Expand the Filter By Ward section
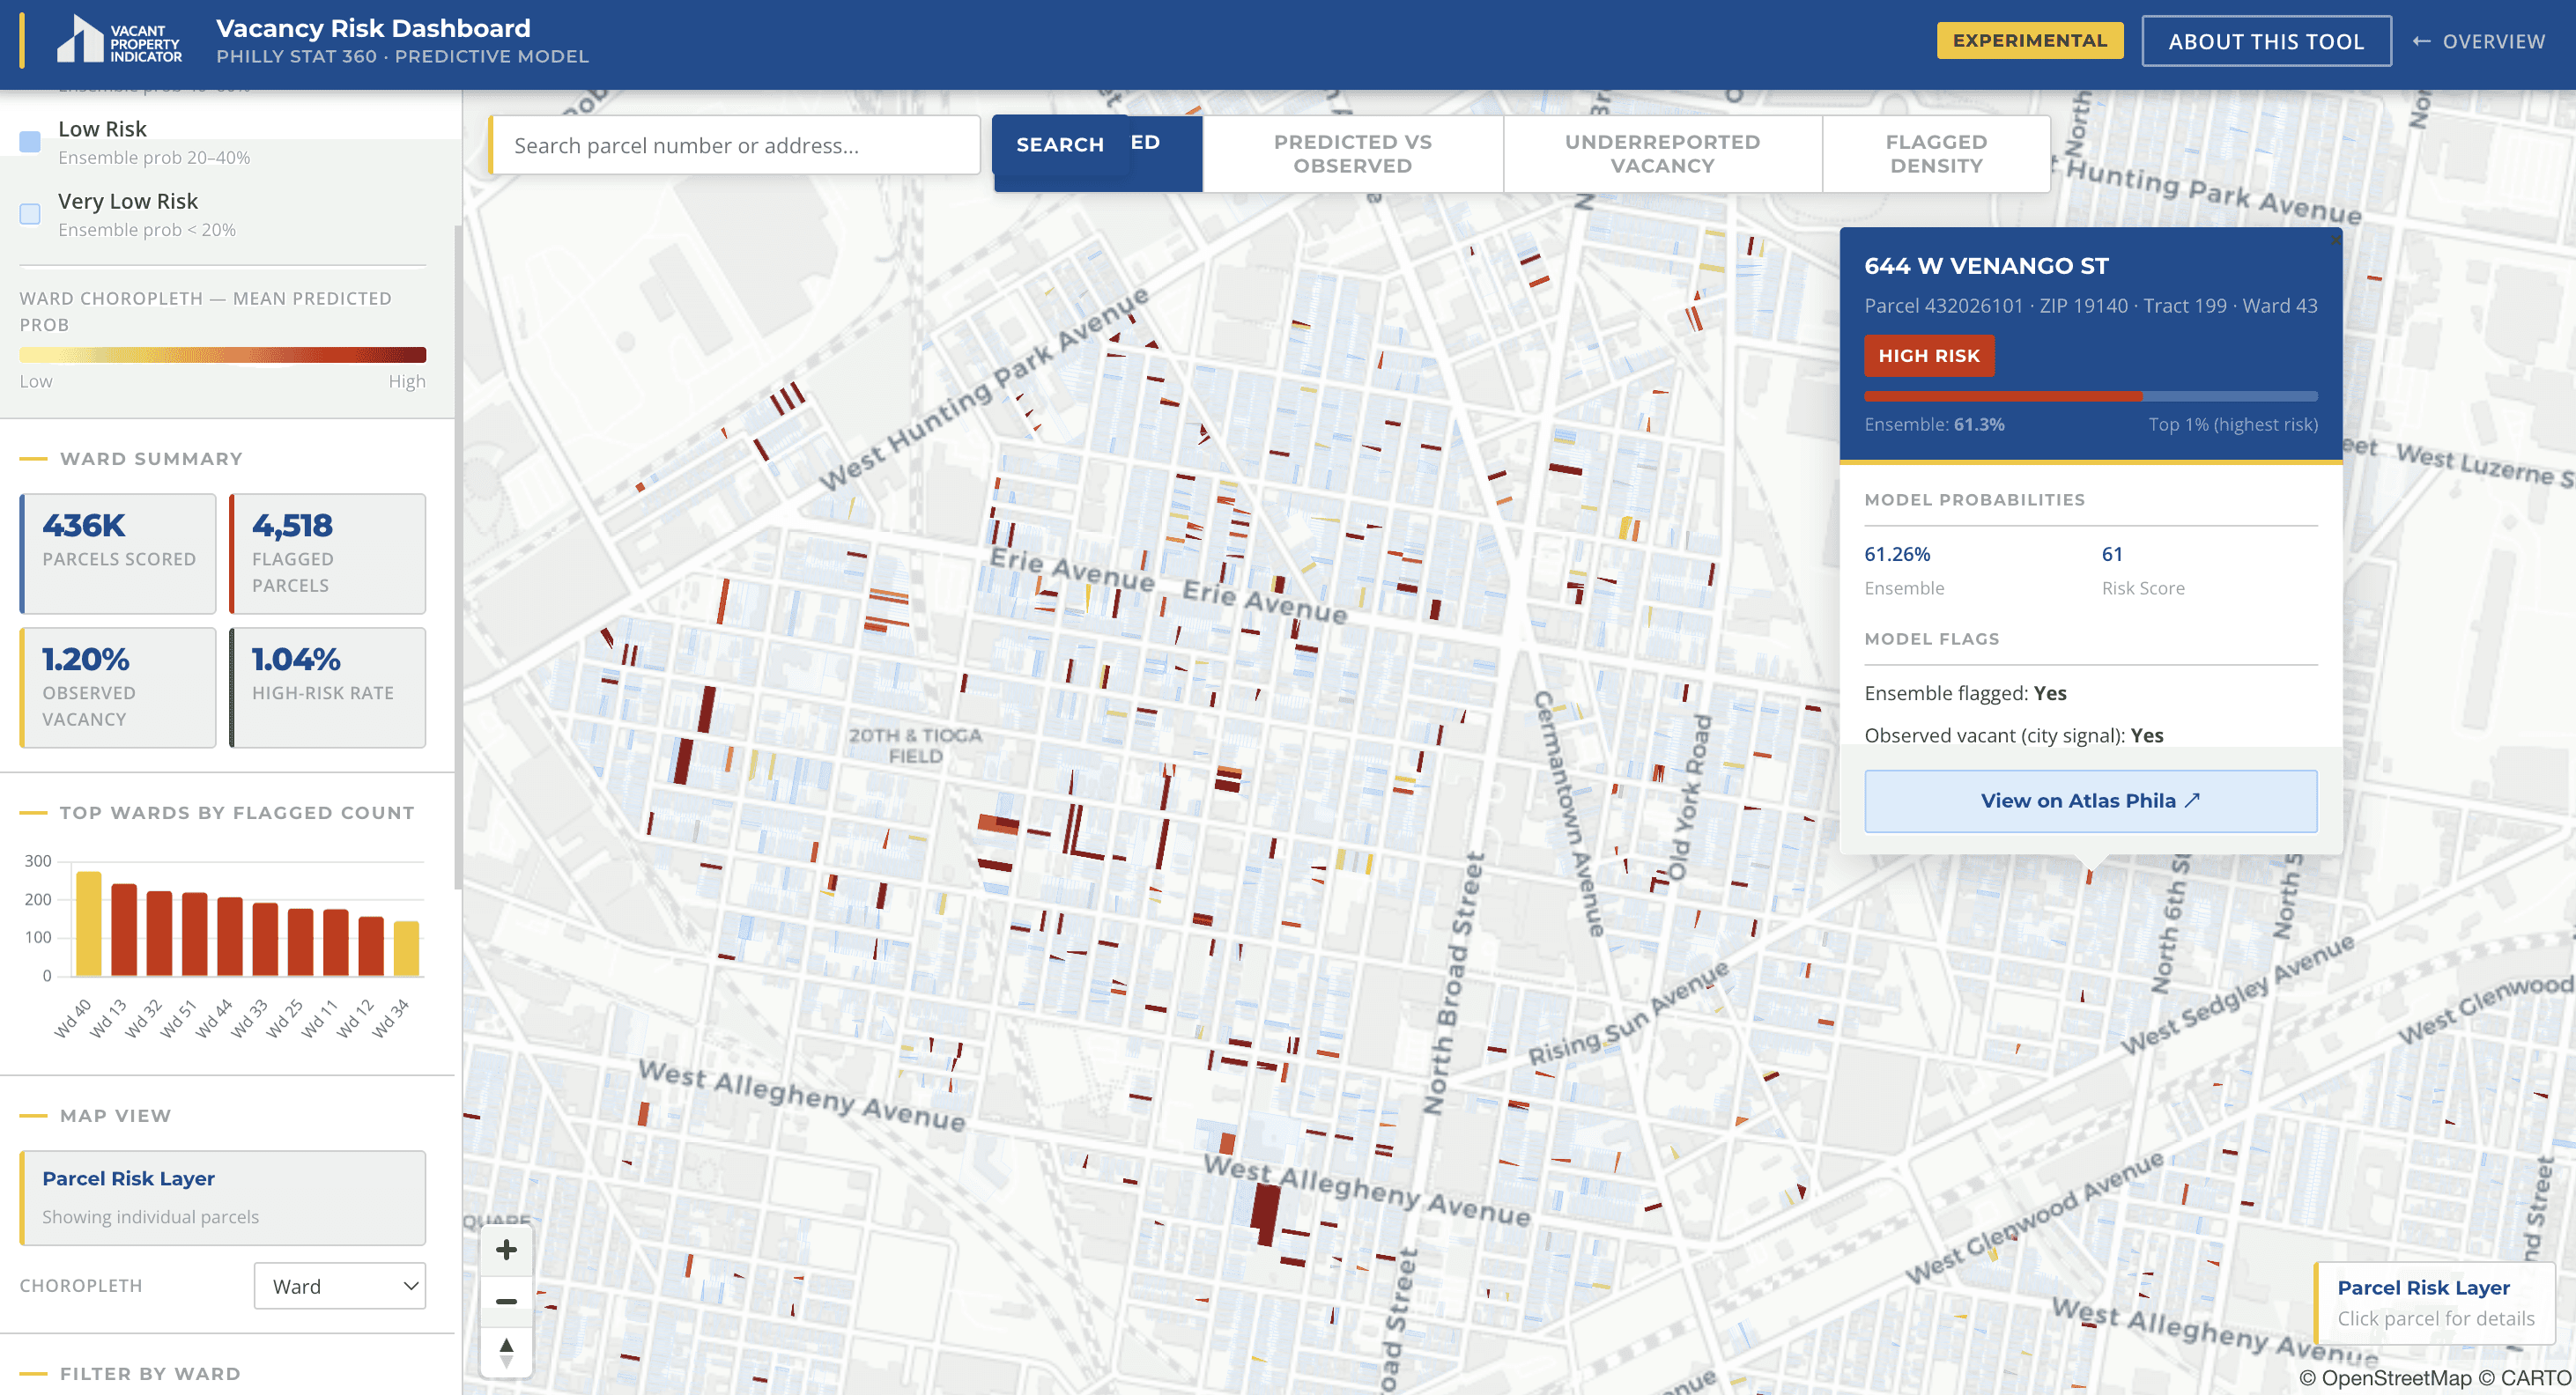The image size is (2576, 1395). click(150, 1373)
